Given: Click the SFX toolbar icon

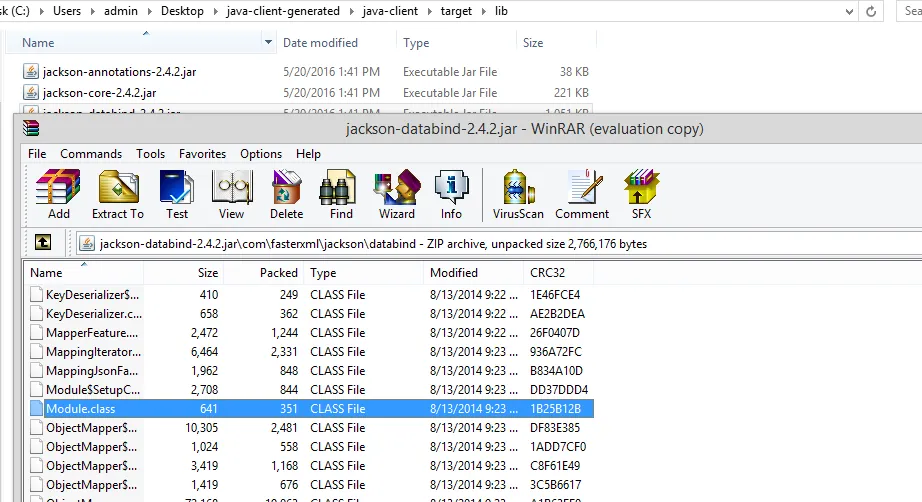Looking at the screenshot, I should click(642, 194).
